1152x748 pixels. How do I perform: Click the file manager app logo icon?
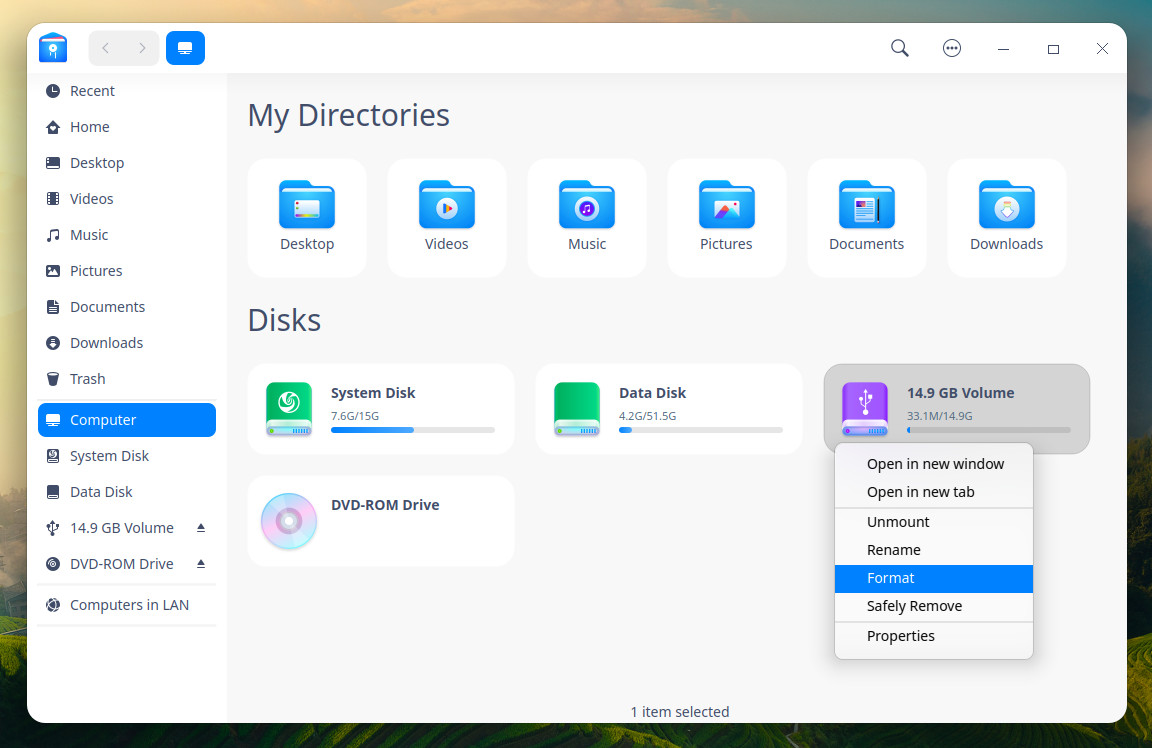[x=53, y=48]
